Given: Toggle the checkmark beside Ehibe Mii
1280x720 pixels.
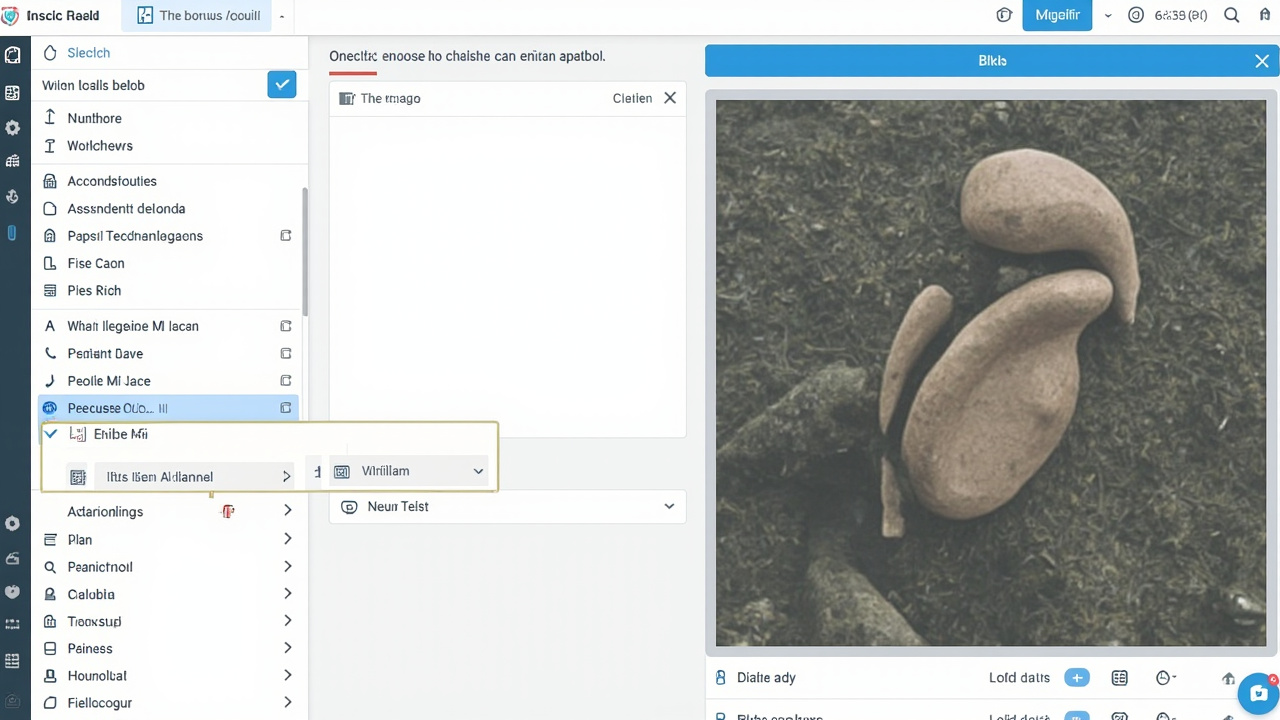Looking at the screenshot, I should pyautogui.click(x=51, y=434).
